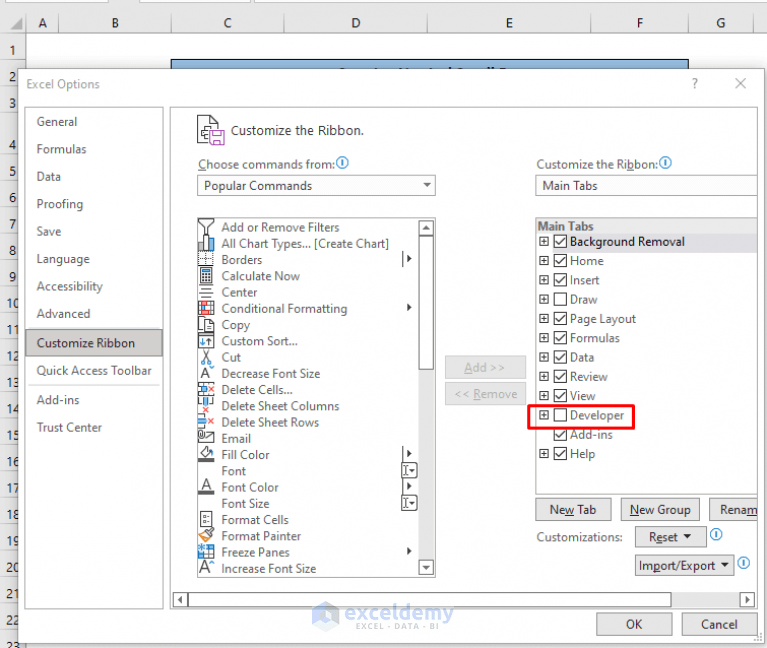Click the New Tab button
The height and width of the screenshot is (648, 767).
(x=573, y=510)
